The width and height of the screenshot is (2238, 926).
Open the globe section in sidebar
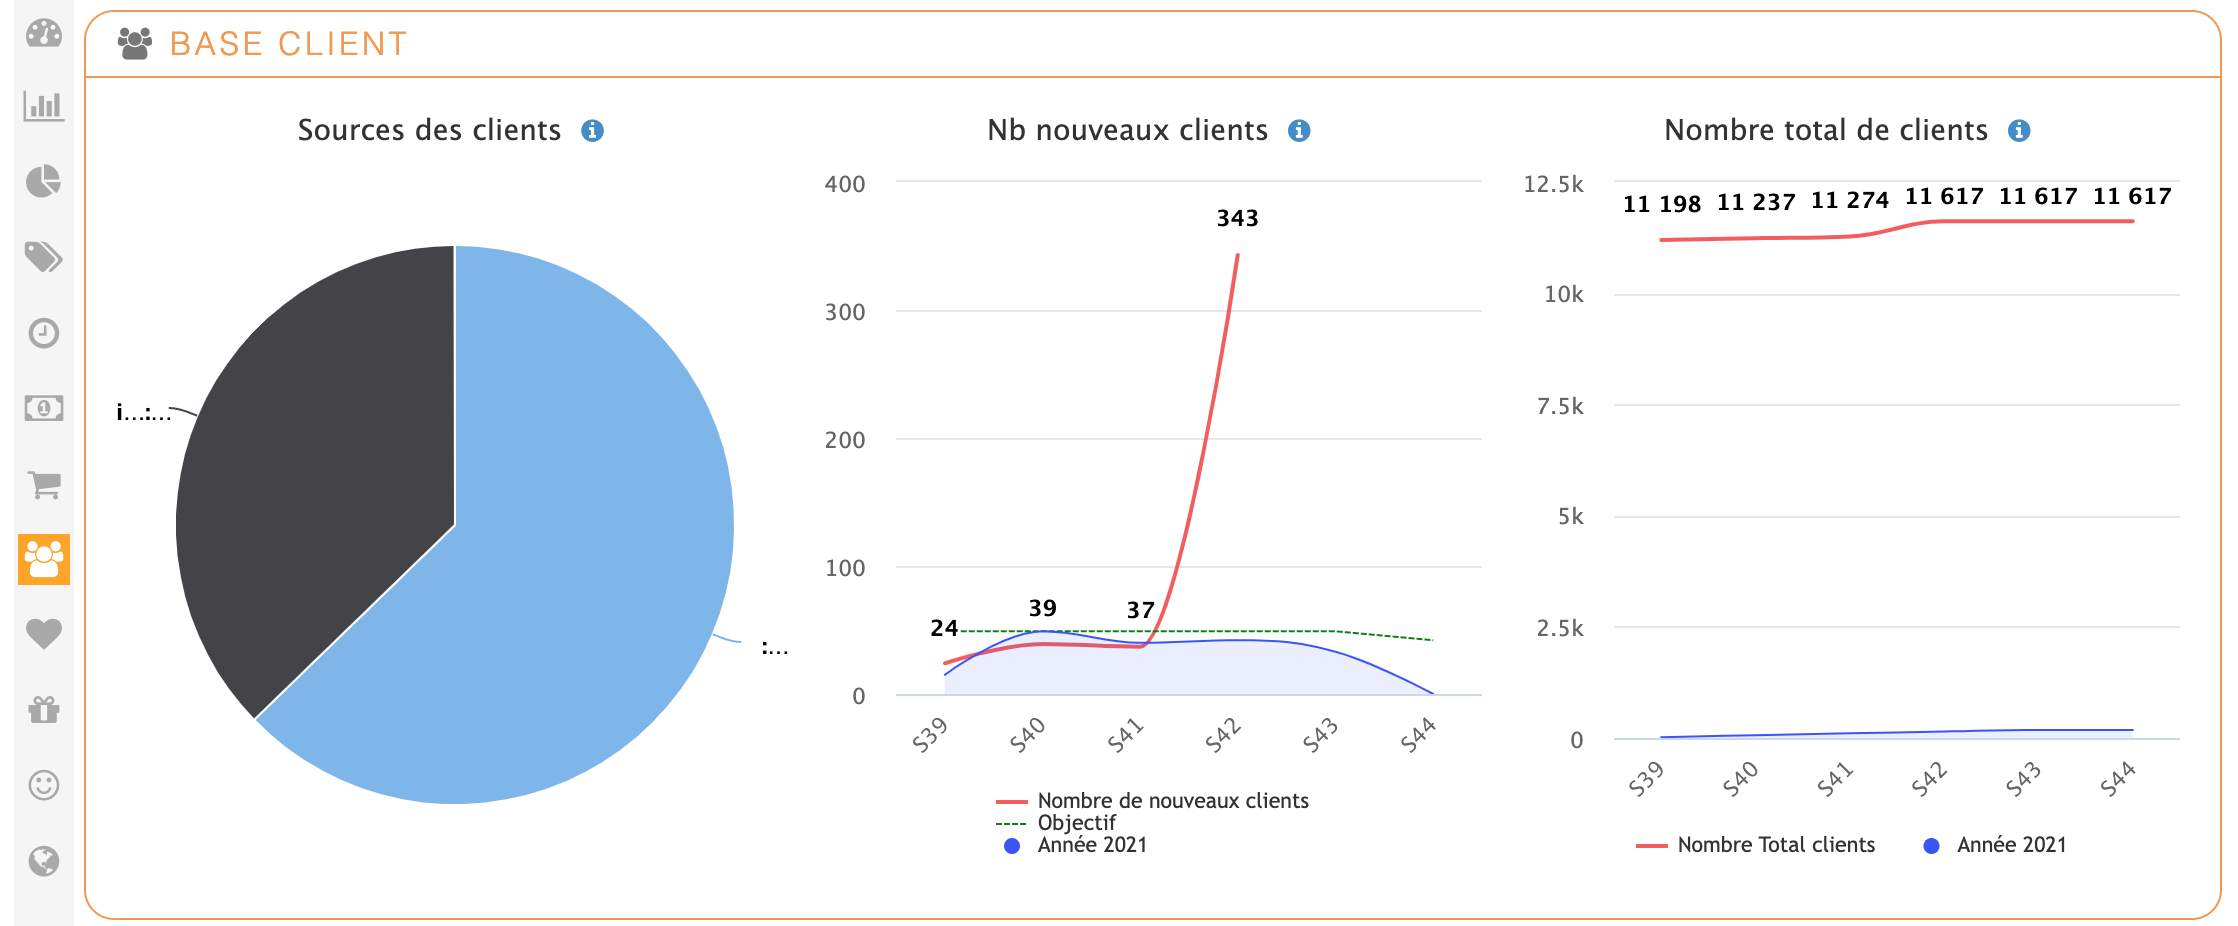(44, 861)
